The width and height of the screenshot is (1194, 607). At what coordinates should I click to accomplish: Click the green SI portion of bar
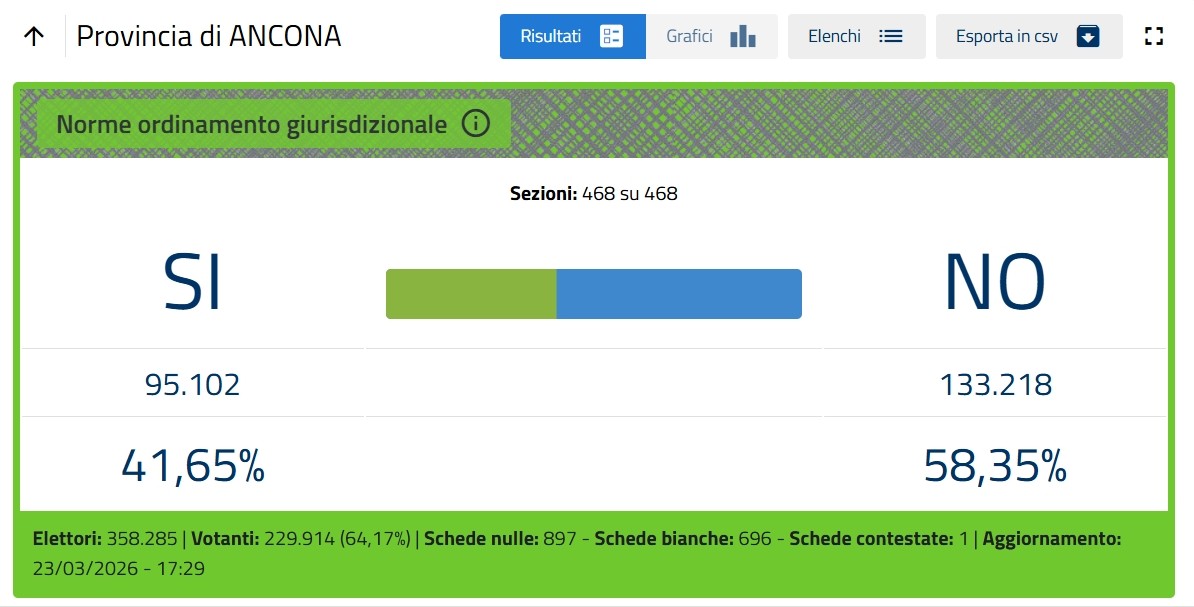[x=471, y=294]
